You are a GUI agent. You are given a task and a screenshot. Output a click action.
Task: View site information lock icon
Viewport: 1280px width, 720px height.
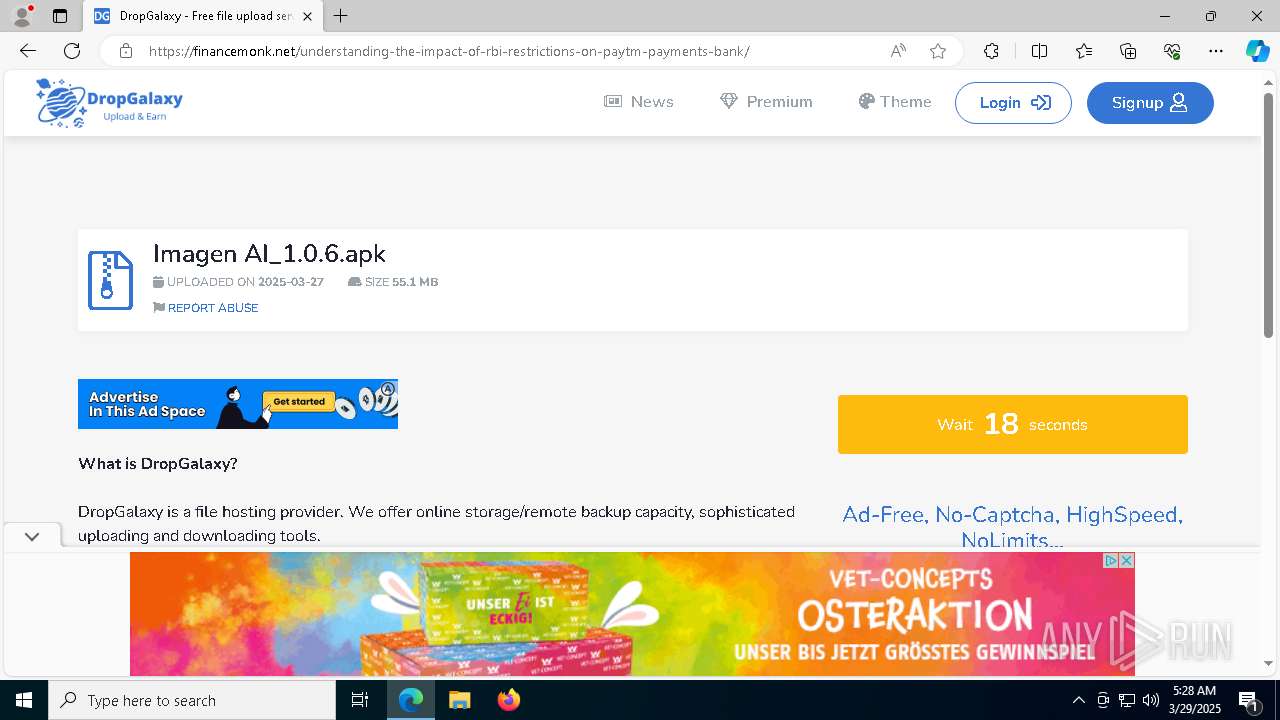126,51
